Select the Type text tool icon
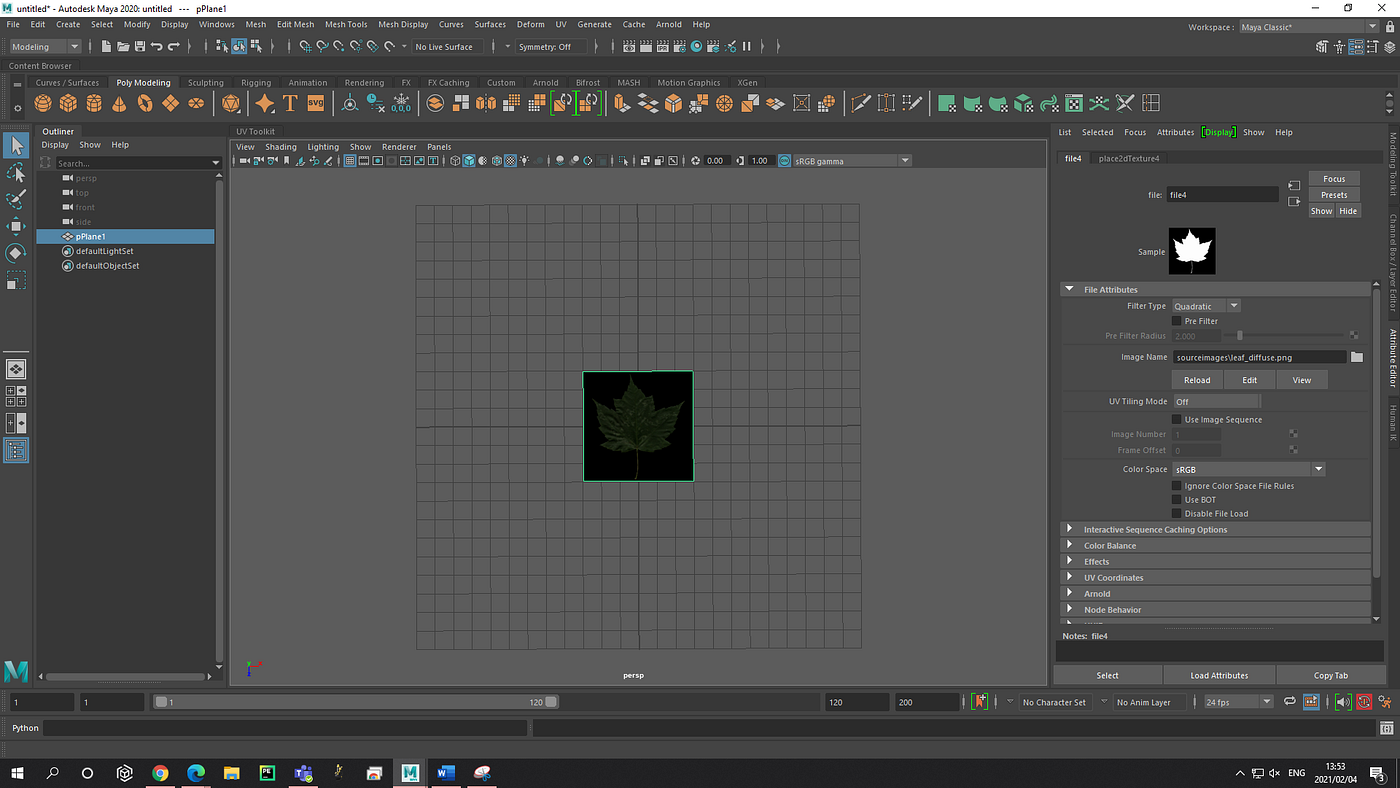1400x788 pixels. point(290,103)
